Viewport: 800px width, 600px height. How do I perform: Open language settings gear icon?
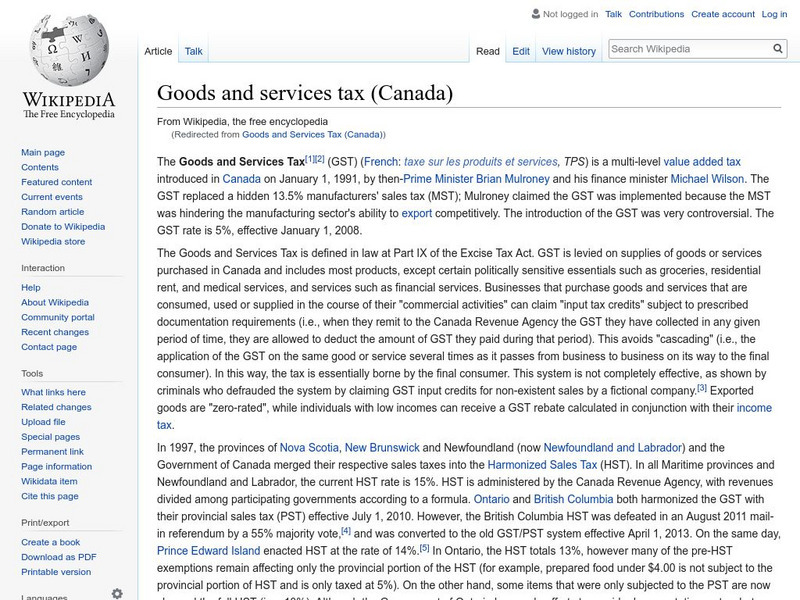117,593
